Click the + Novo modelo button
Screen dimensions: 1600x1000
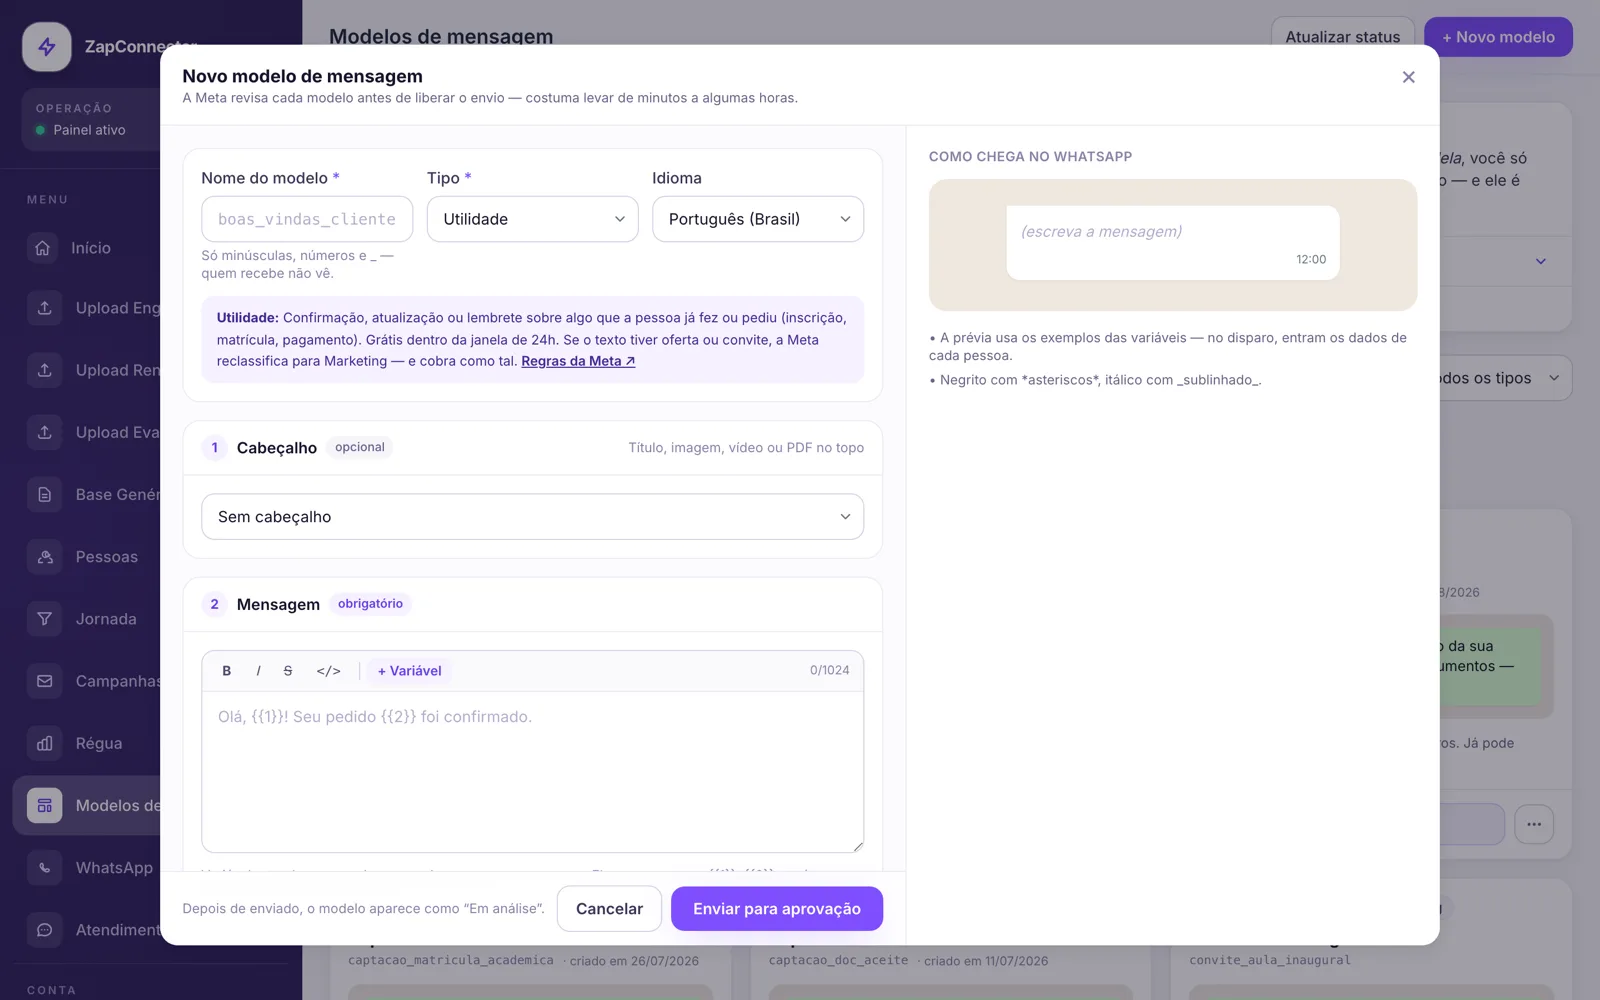click(x=1498, y=37)
